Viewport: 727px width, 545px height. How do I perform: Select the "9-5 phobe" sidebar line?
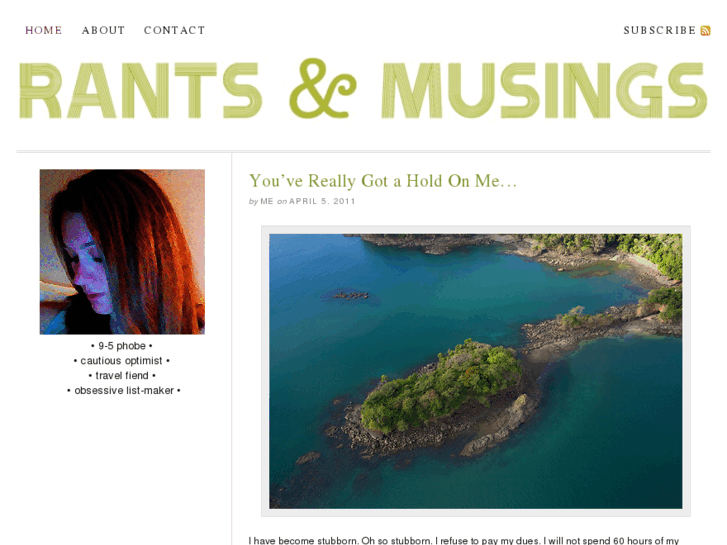tap(122, 346)
